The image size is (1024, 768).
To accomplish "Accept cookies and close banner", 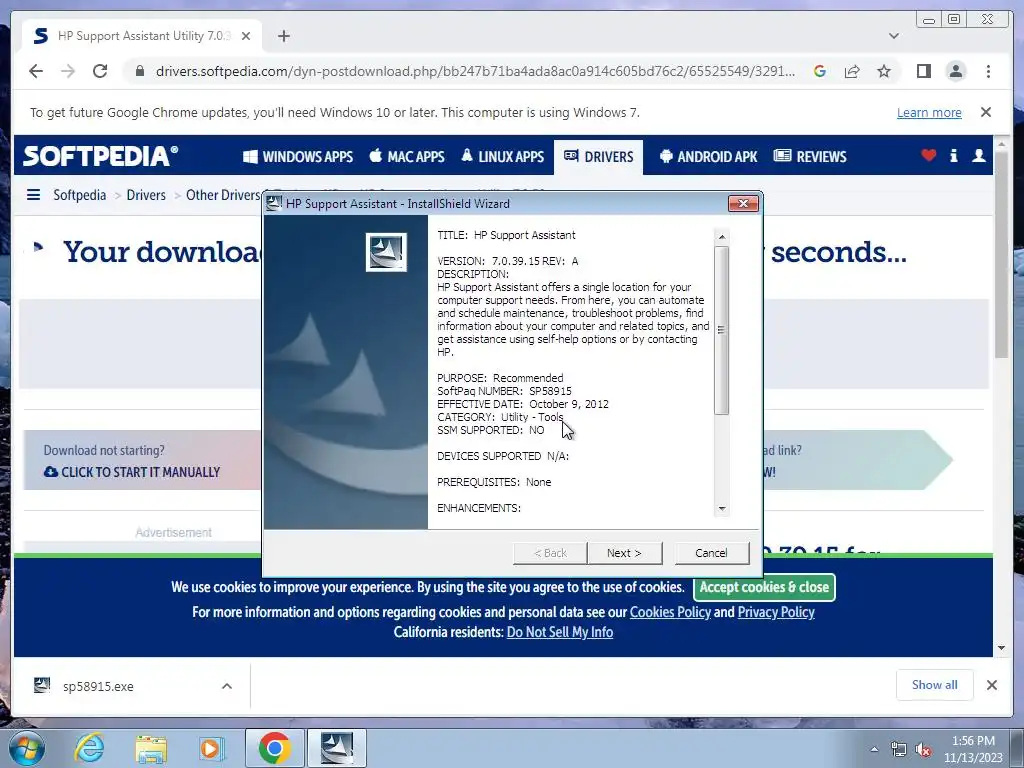I will click(764, 587).
